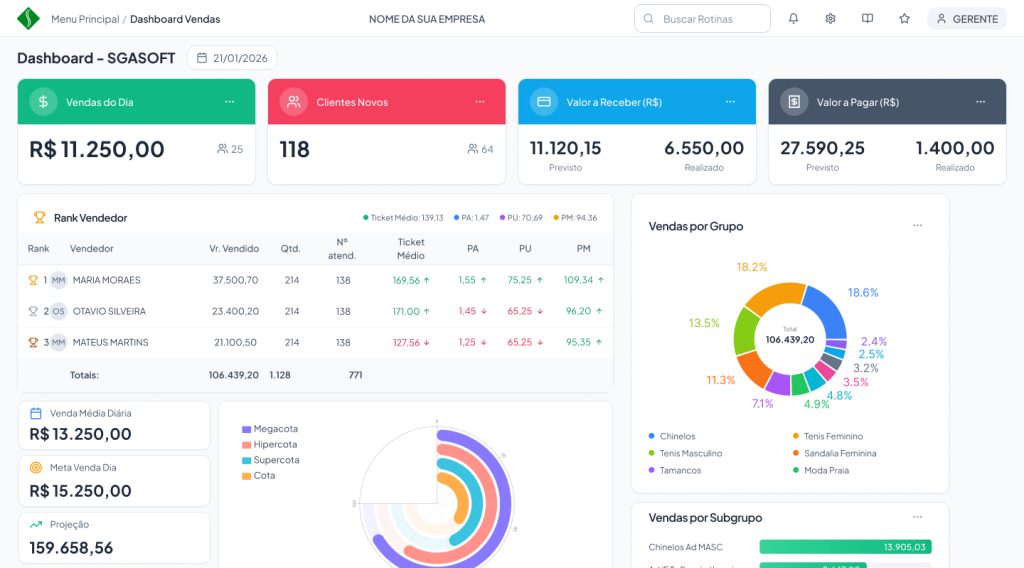The height and width of the screenshot is (568, 1024).
Task: Click the Valor a Pagar receipt icon
Action: point(794,102)
